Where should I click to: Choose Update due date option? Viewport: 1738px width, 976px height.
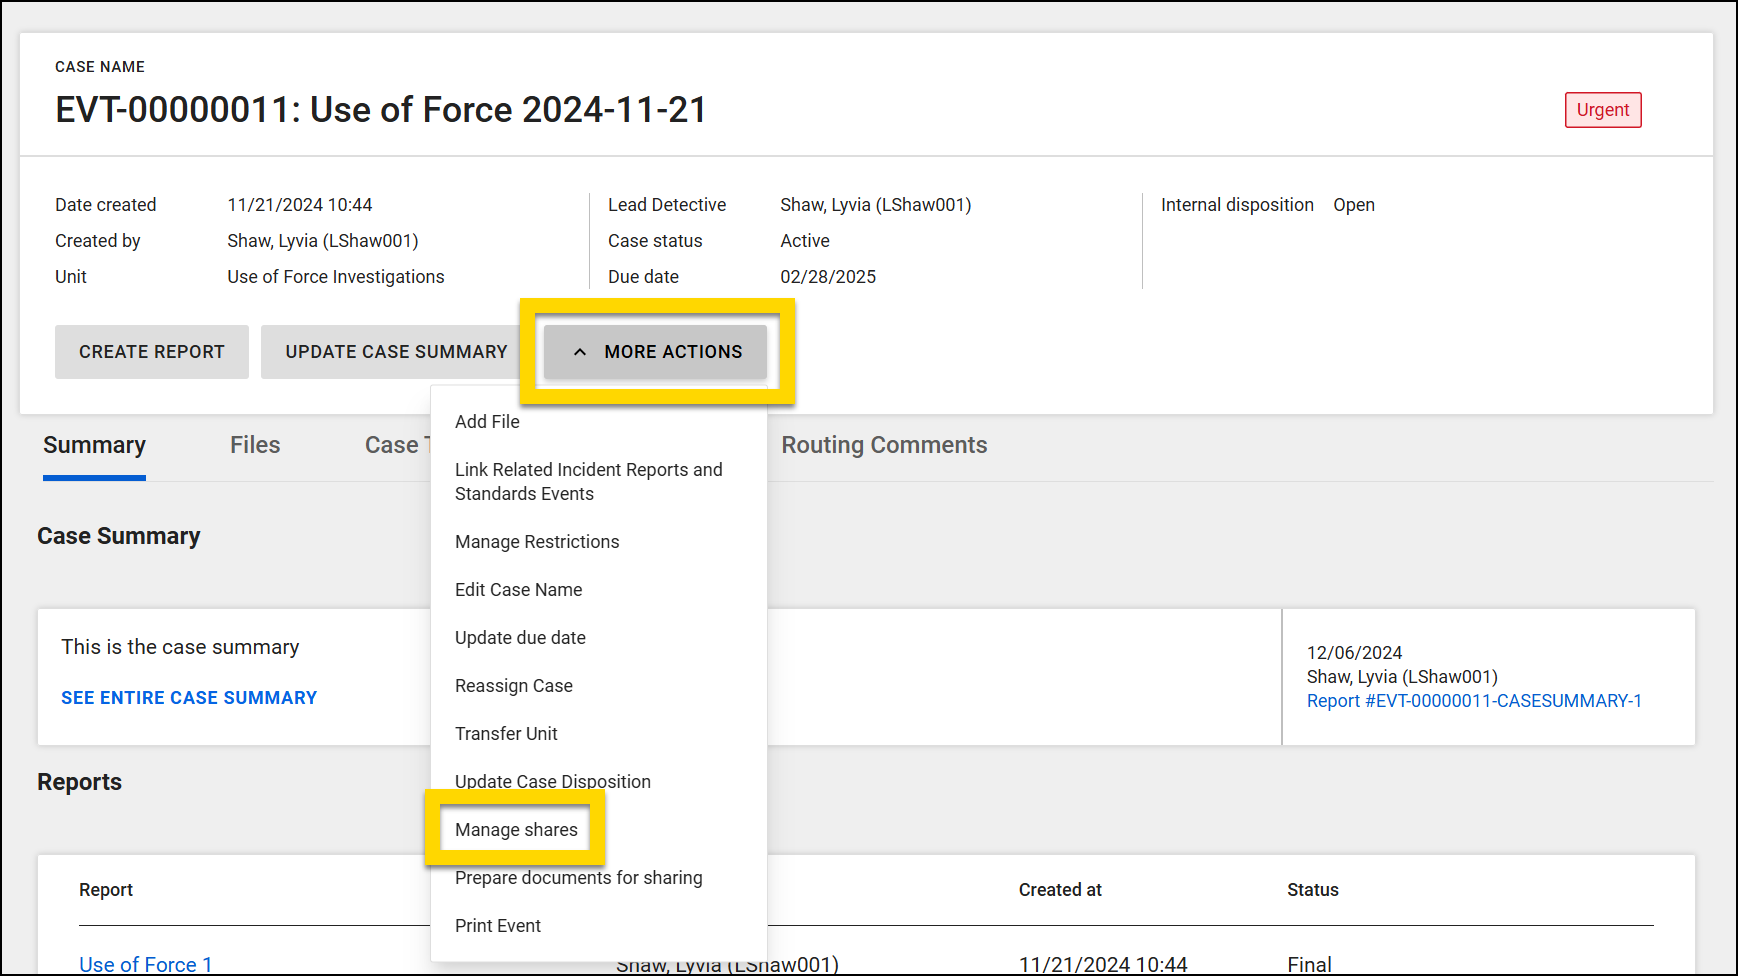coord(520,638)
